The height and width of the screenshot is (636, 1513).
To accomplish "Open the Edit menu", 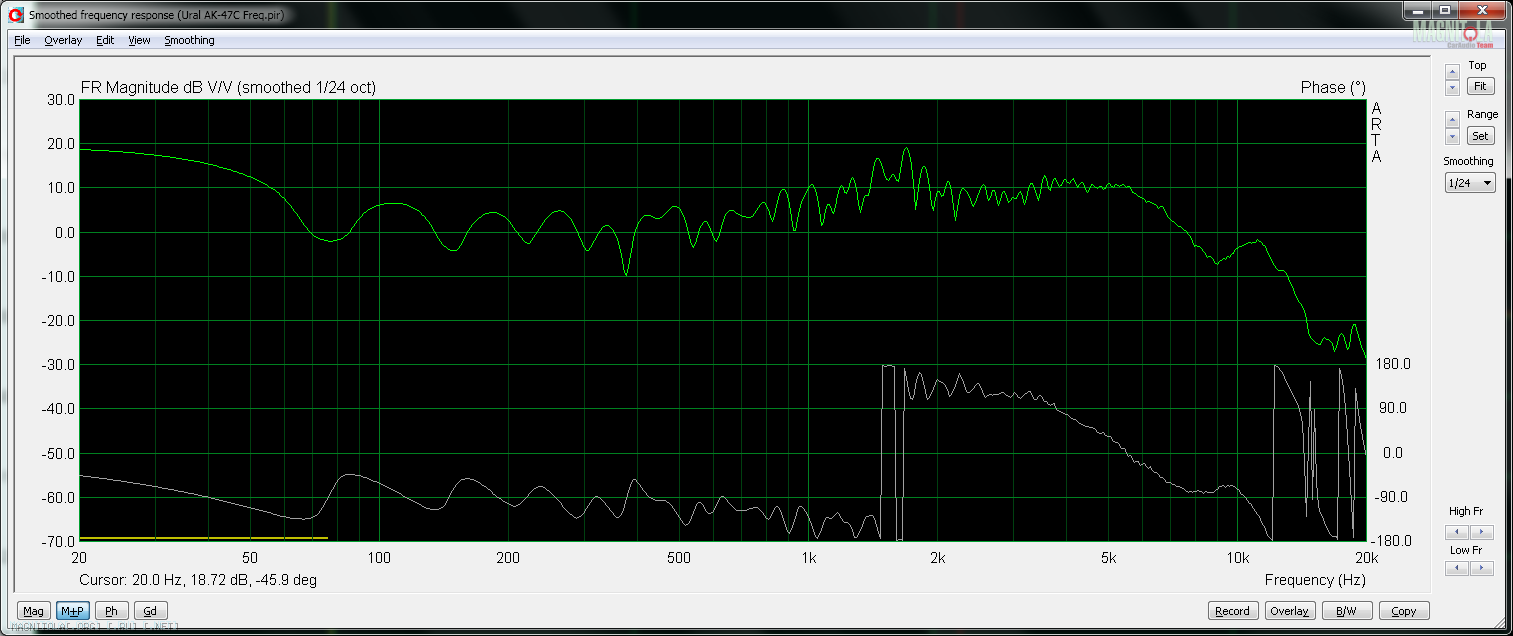I will [x=105, y=40].
